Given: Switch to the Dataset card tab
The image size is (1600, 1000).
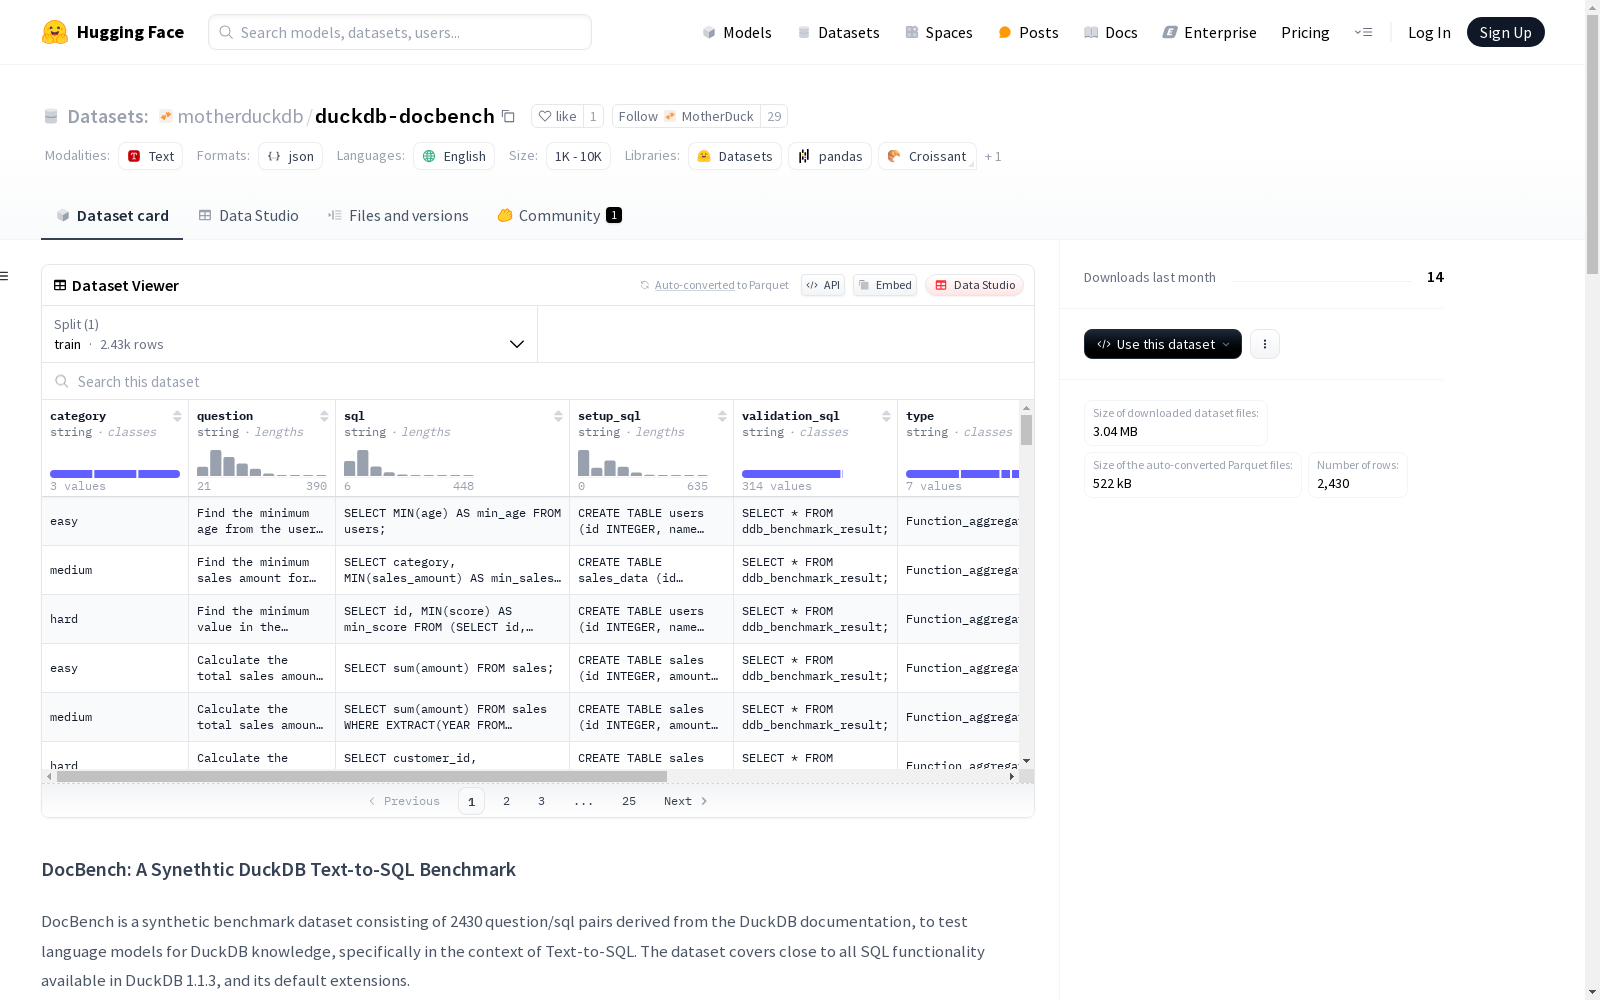Looking at the screenshot, I should 112,216.
